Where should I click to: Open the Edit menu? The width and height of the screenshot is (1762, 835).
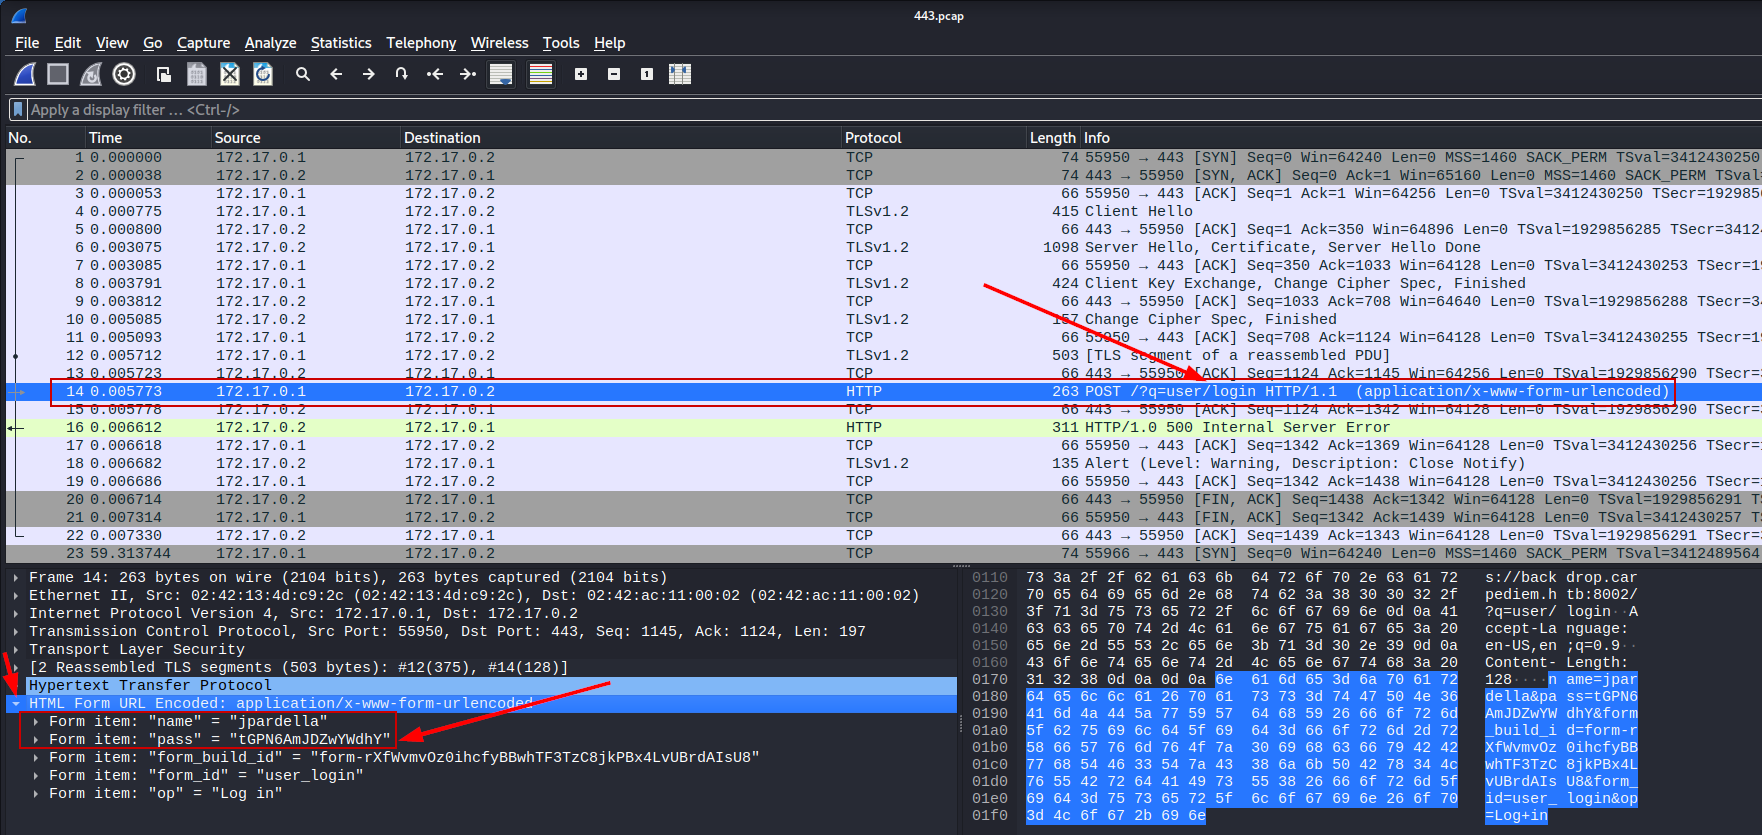(68, 43)
